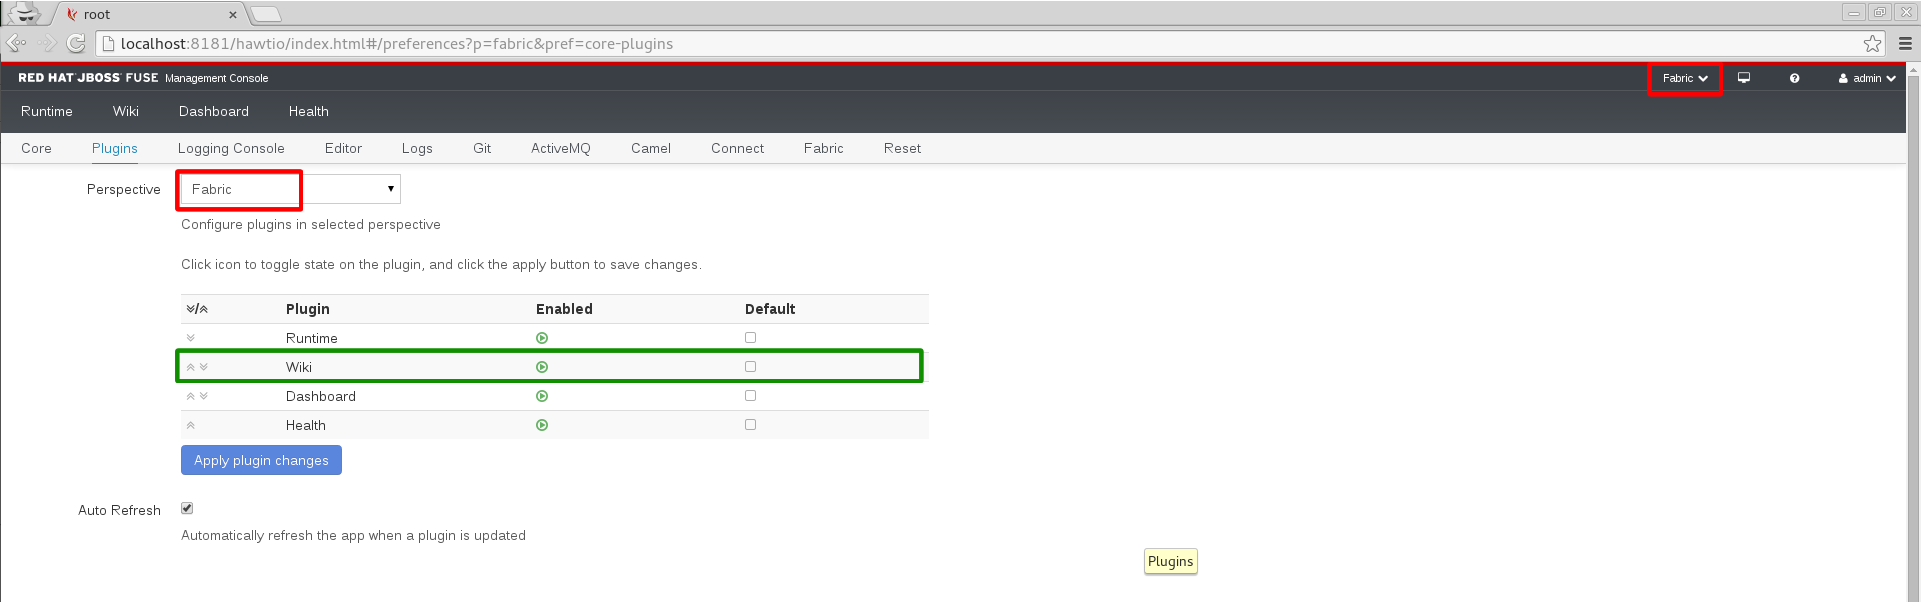
Task: Open the Wiki main navigation item
Action: tap(126, 111)
